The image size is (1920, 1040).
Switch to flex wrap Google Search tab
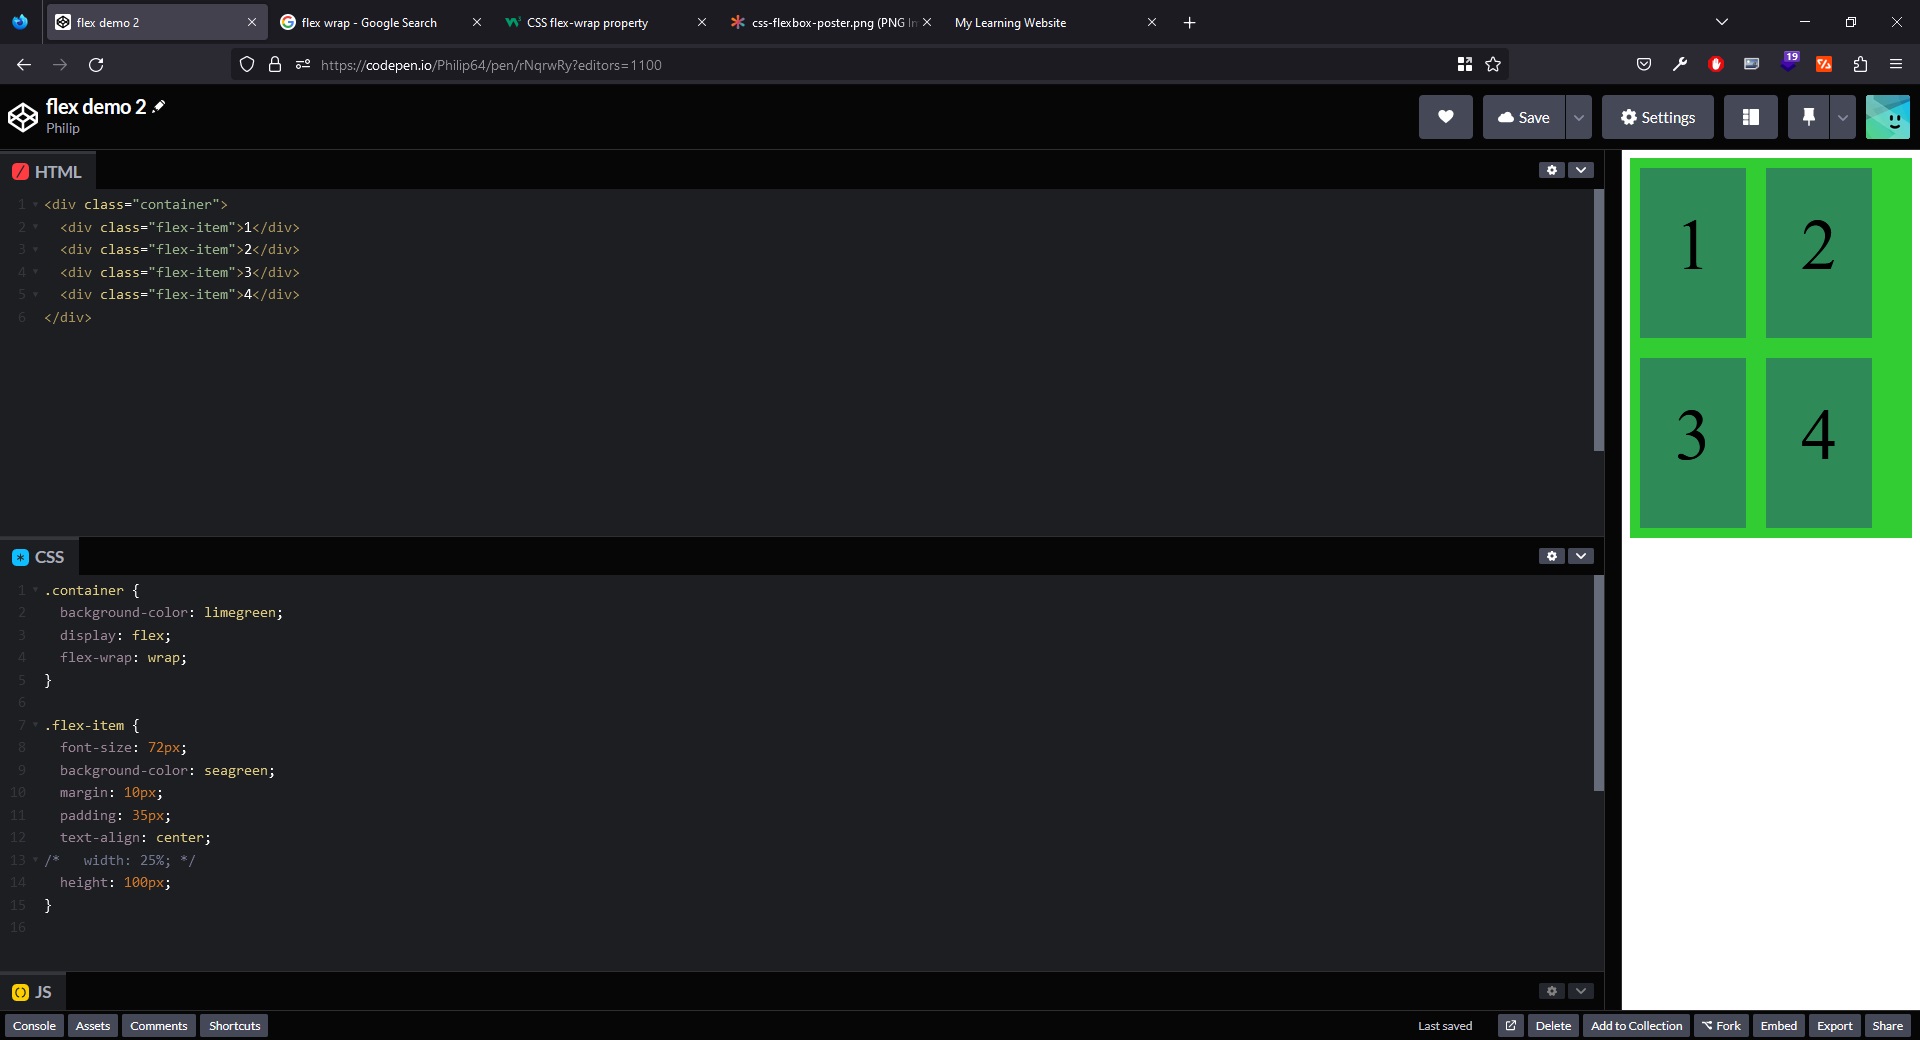point(380,22)
